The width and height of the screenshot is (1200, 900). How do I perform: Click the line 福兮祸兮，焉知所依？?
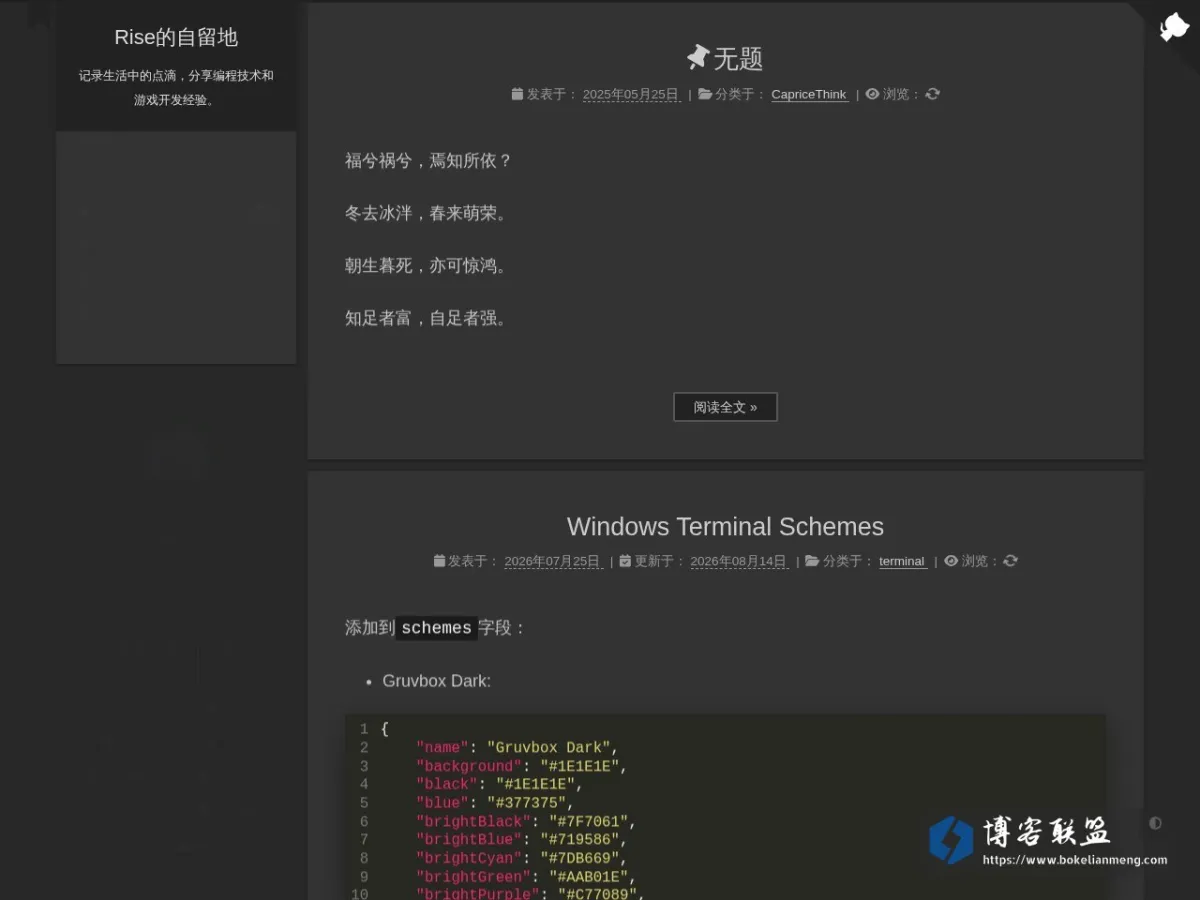point(428,161)
